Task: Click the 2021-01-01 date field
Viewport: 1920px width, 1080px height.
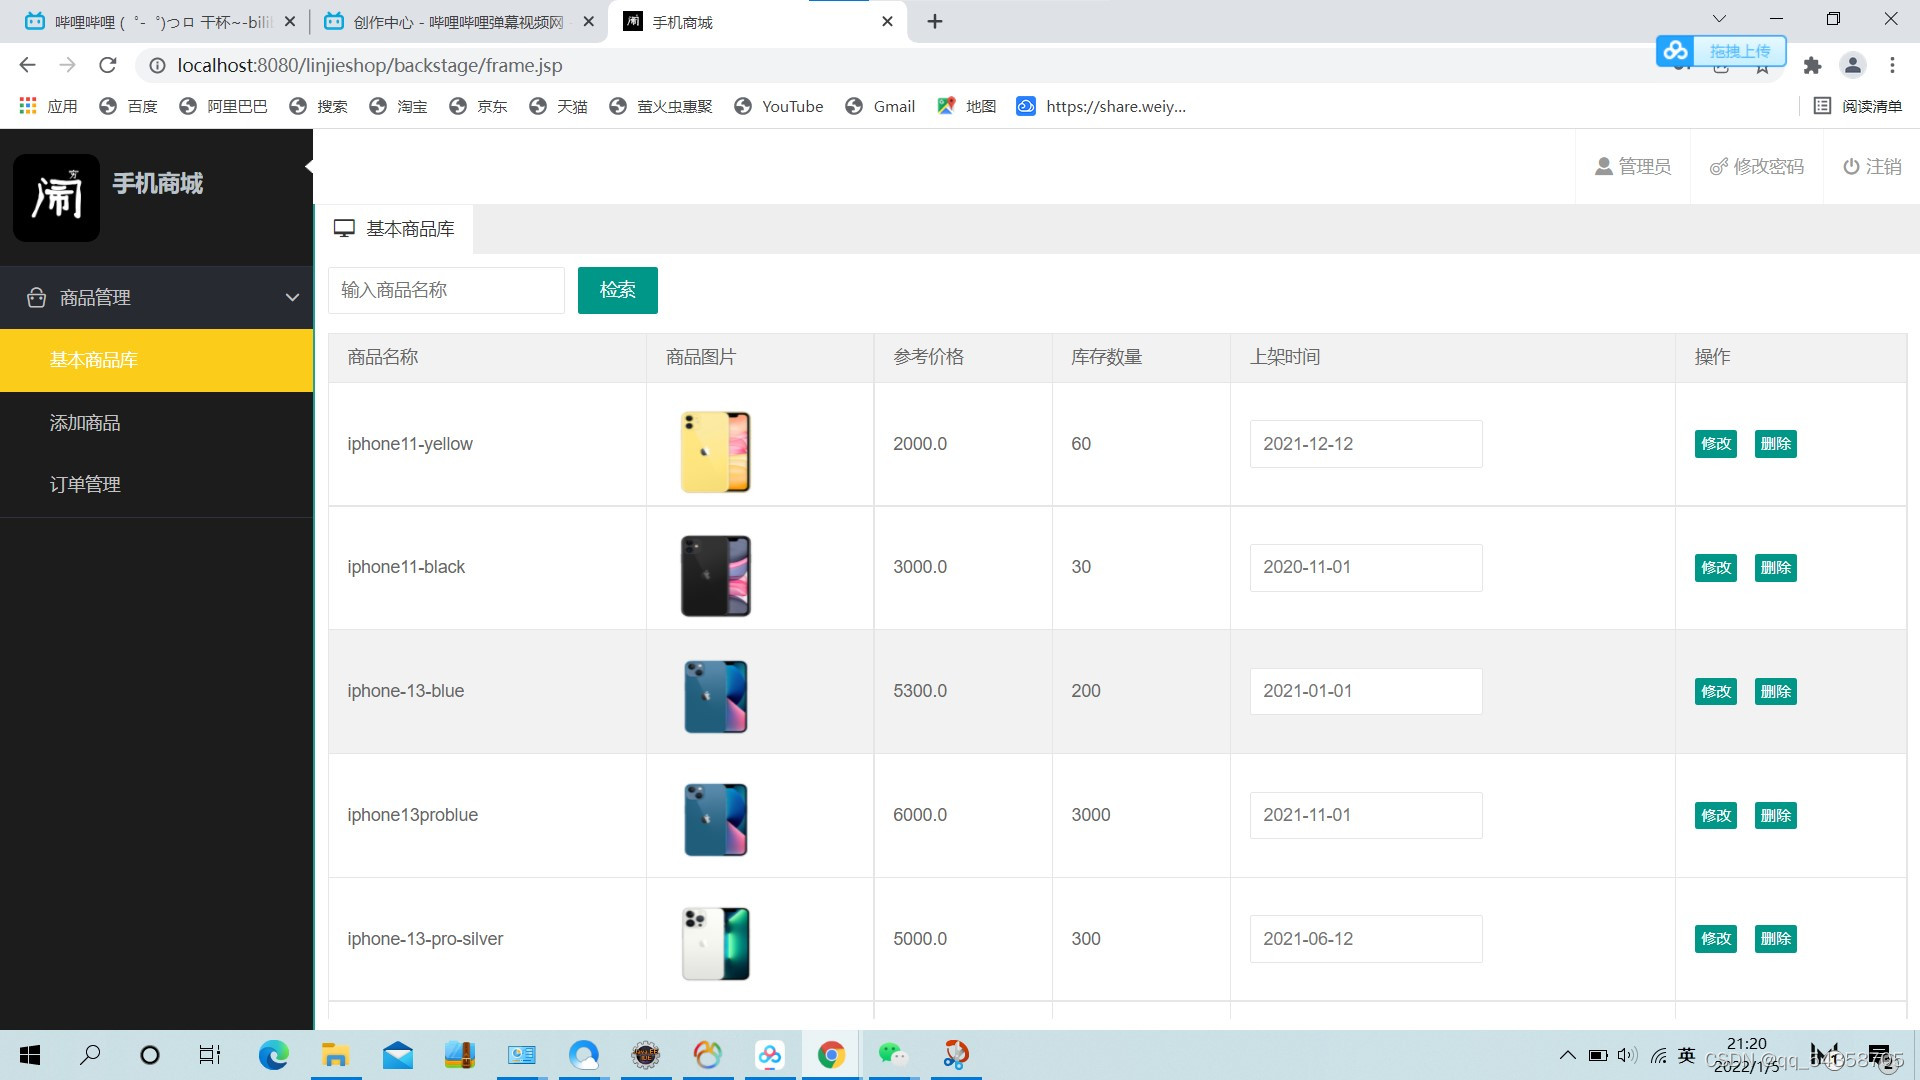Action: click(1366, 691)
